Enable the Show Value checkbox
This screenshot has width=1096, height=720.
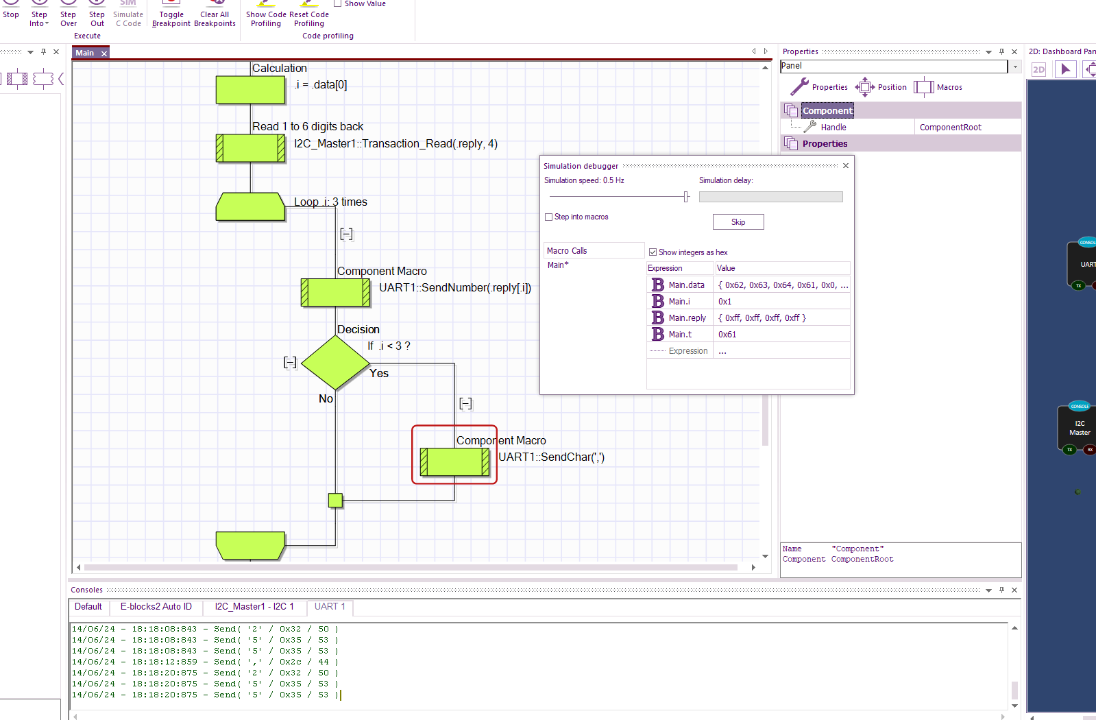coord(338,3)
